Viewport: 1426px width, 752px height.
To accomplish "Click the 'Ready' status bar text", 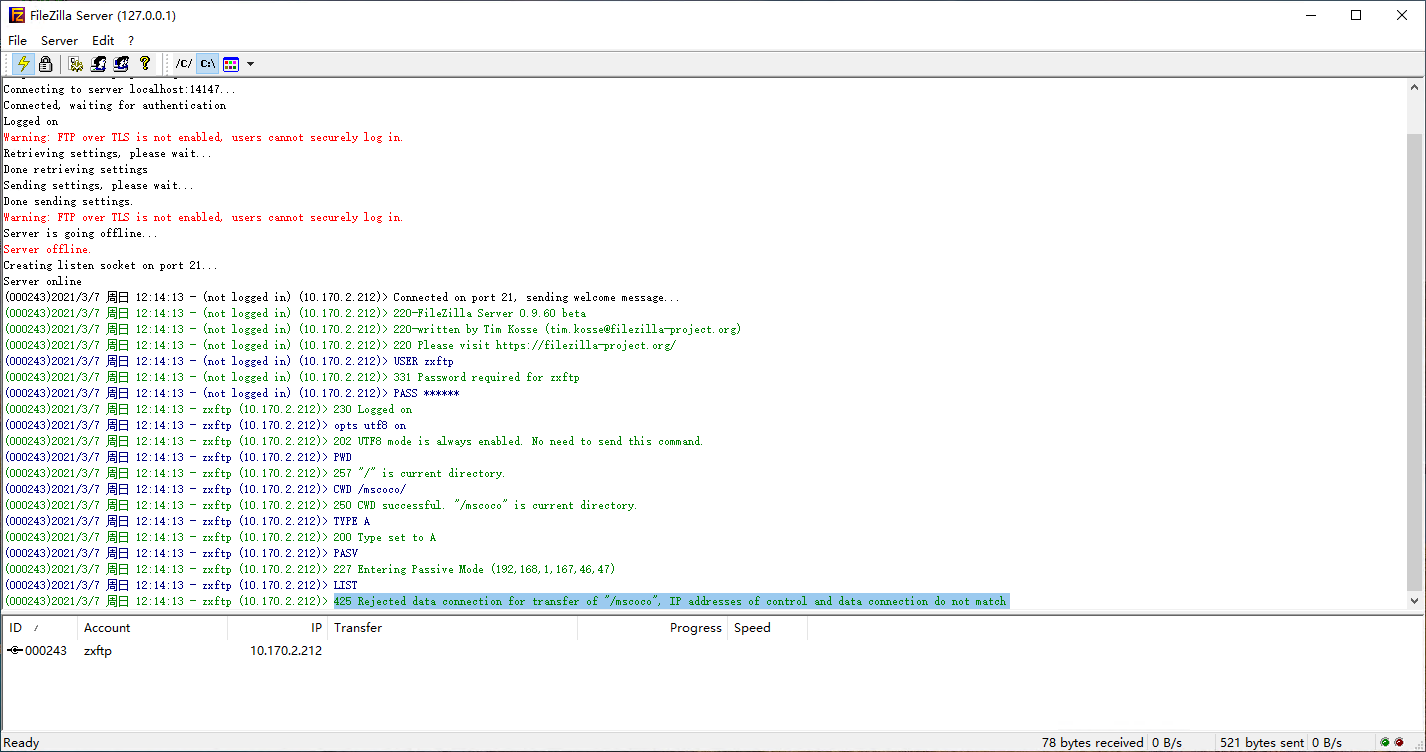I will [22, 743].
